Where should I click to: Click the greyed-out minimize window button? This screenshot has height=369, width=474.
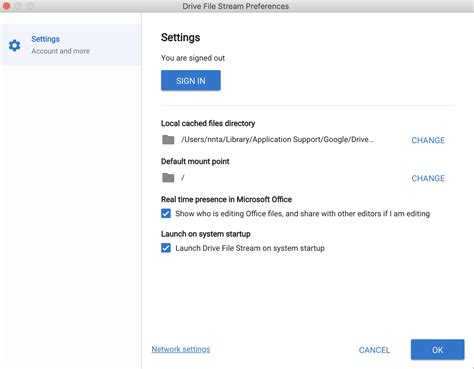pos(18,6)
